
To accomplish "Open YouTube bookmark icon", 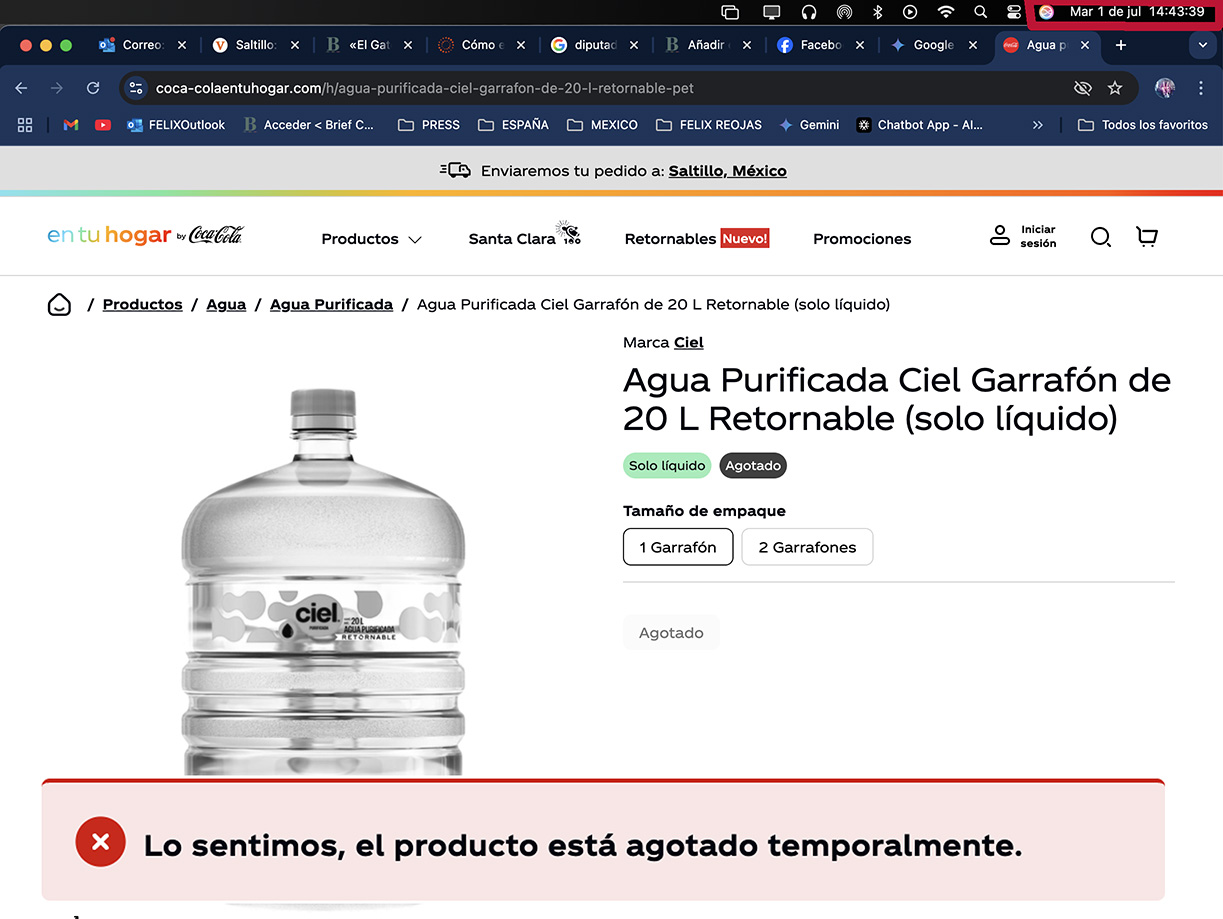I will coord(102,125).
